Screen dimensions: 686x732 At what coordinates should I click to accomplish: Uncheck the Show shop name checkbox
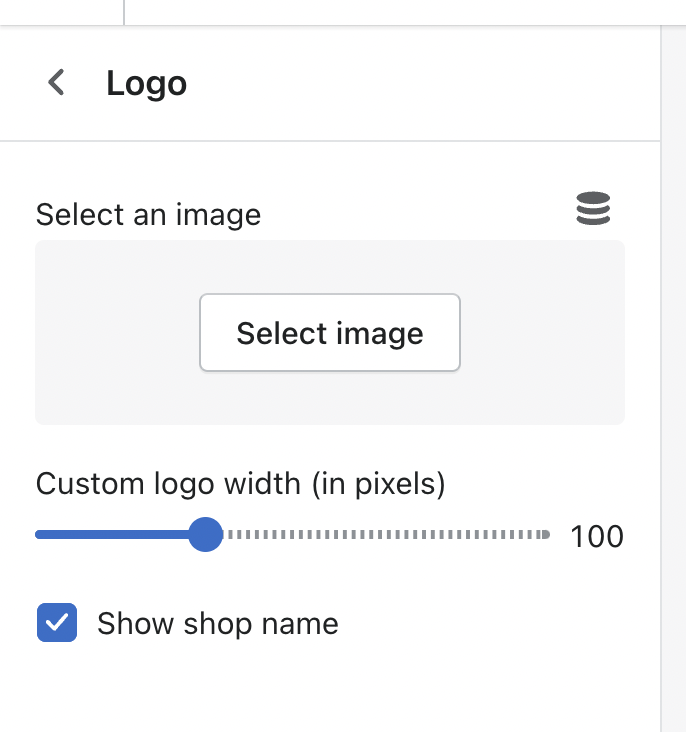click(57, 623)
